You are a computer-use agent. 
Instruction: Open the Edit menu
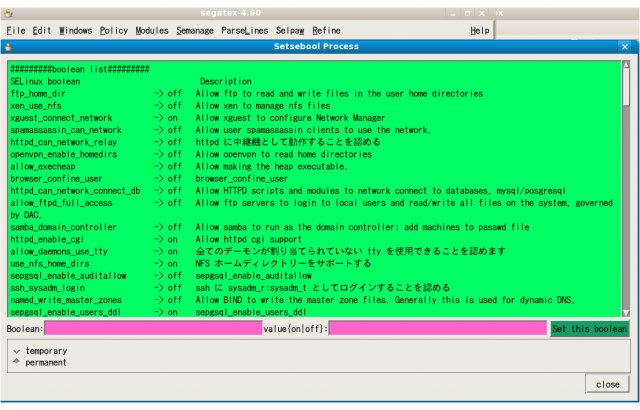(x=41, y=31)
